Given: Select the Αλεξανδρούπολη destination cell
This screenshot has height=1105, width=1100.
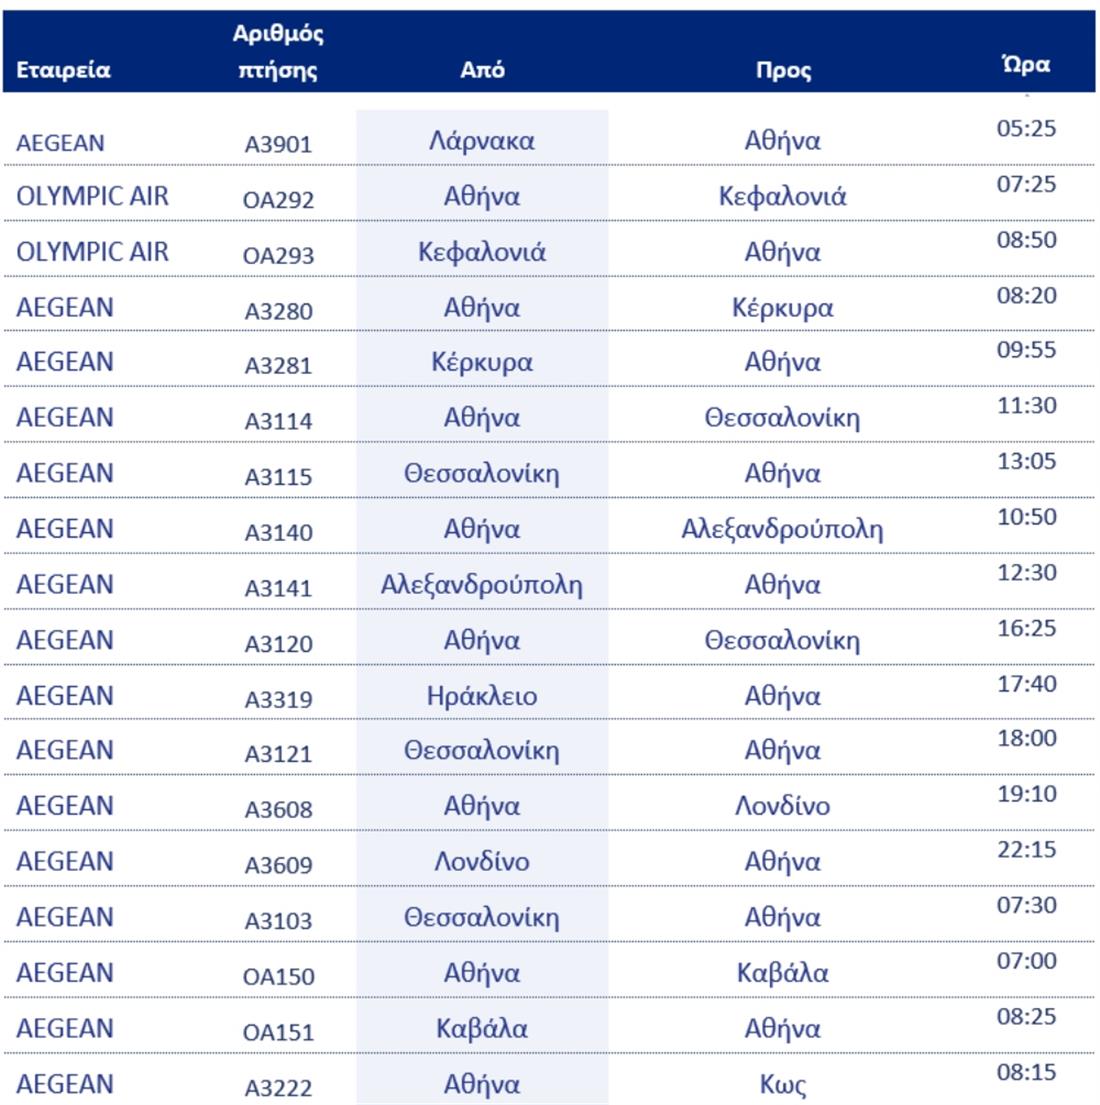Looking at the screenshot, I should click(x=782, y=529).
